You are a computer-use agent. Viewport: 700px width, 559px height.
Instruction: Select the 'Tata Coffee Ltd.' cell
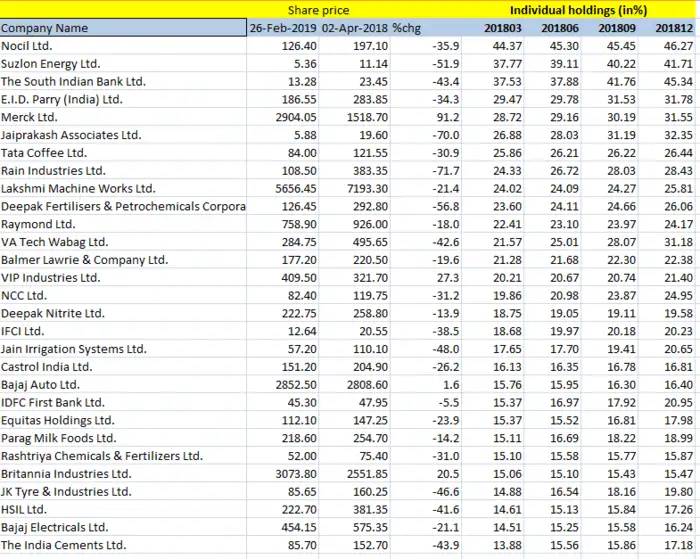44,153
